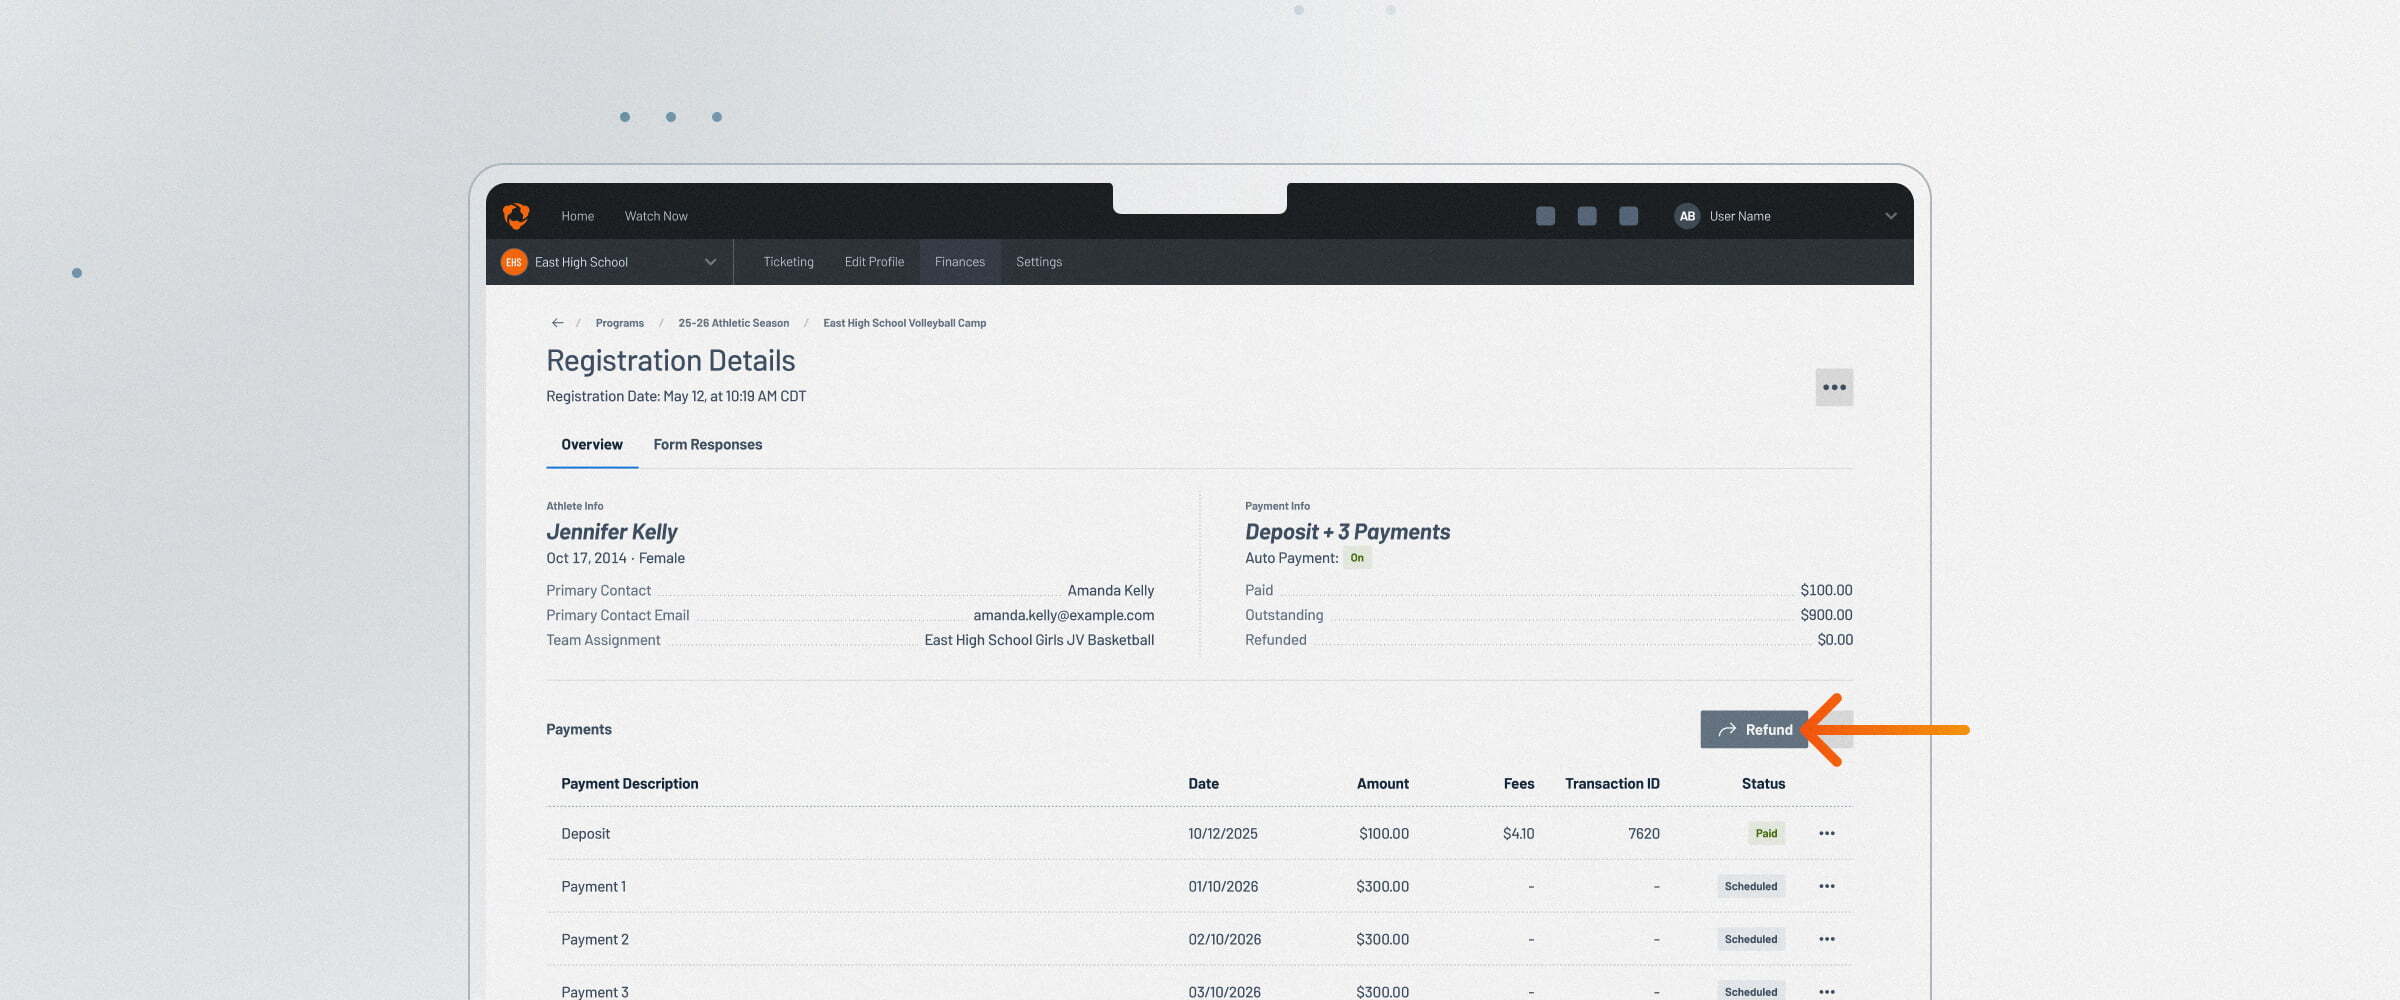Click the orange app logo in header
This screenshot has height=1000, width=2400.
(516, 216)
